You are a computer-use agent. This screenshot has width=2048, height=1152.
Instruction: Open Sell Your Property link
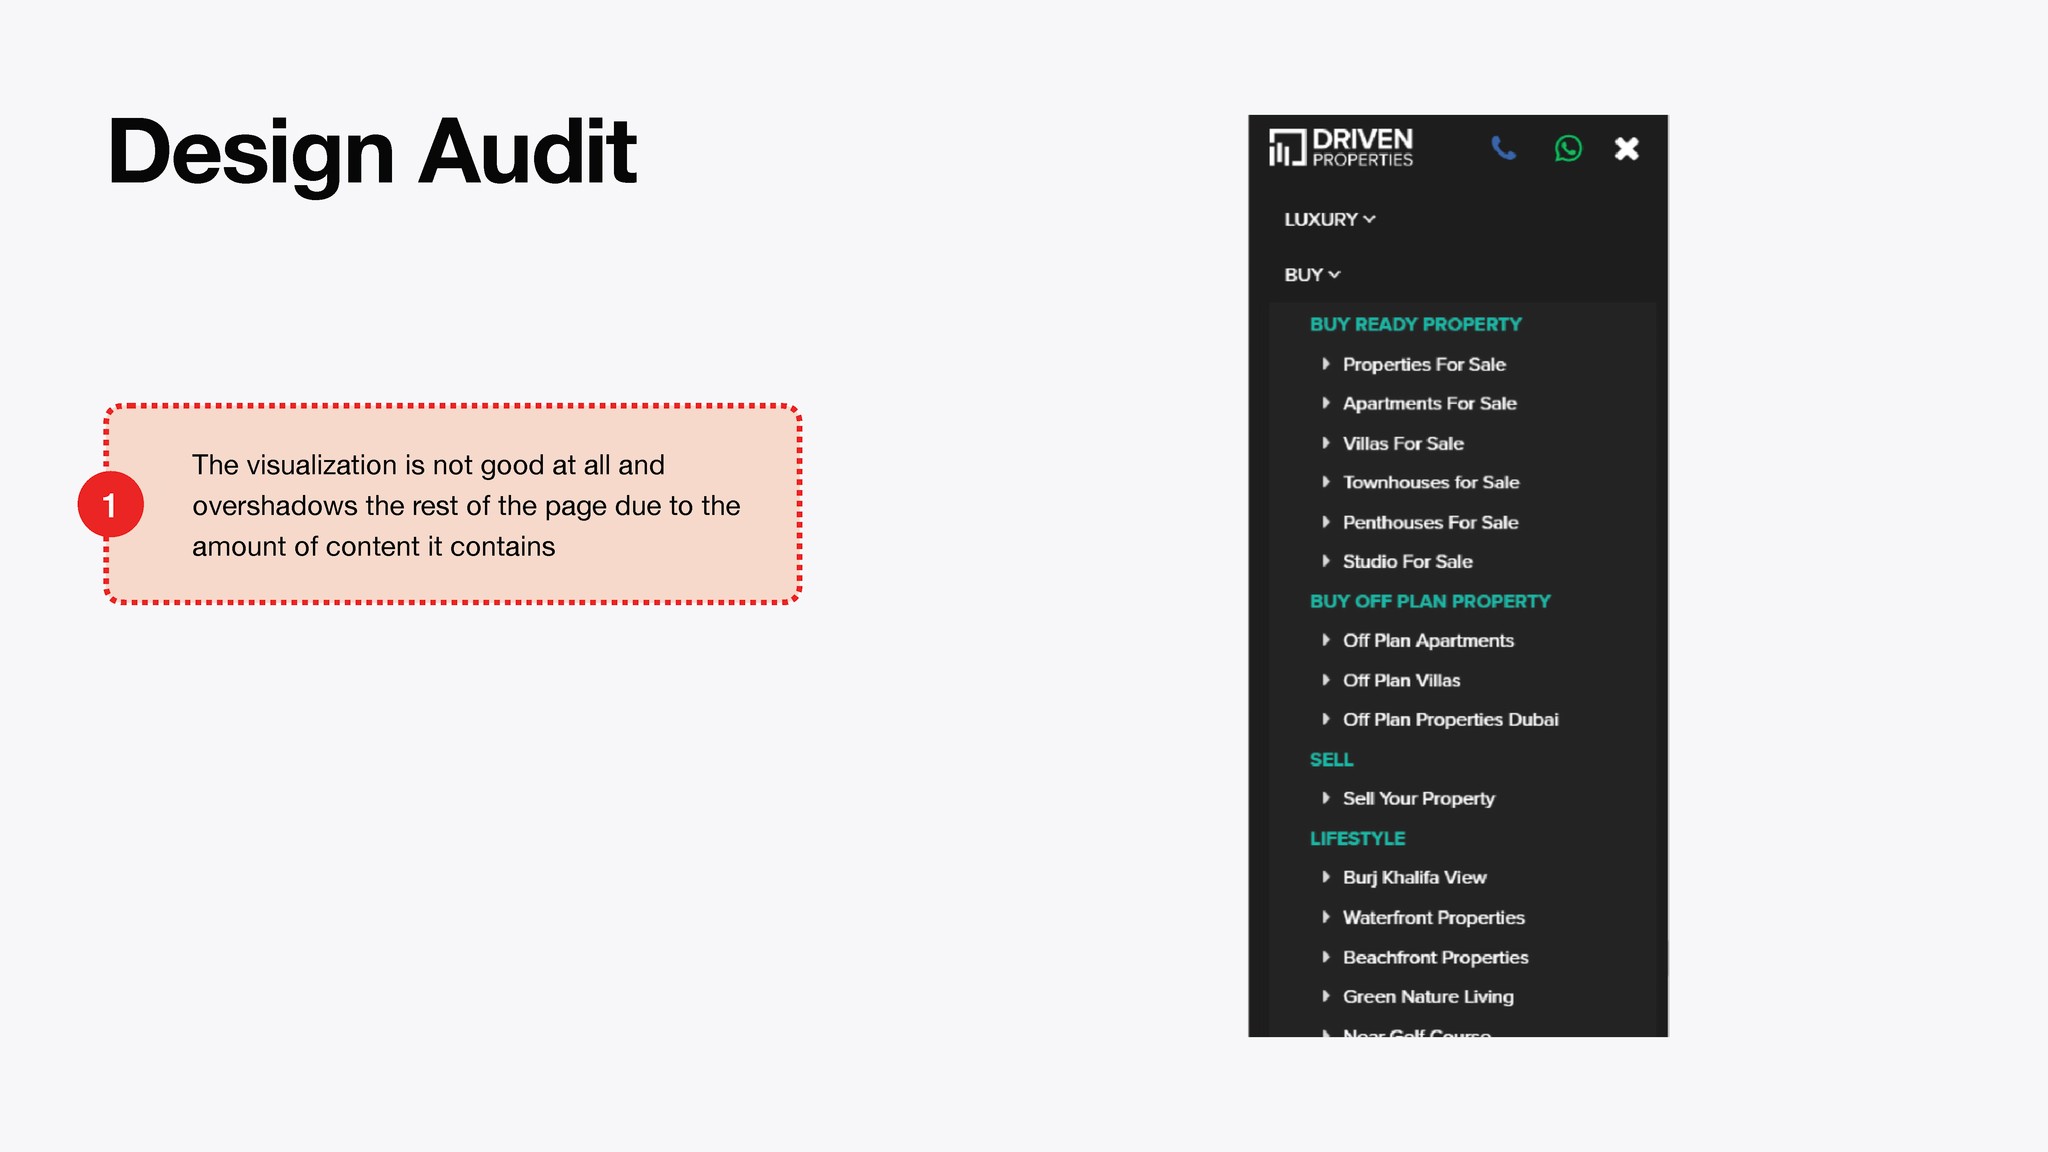click(1418, 799)
